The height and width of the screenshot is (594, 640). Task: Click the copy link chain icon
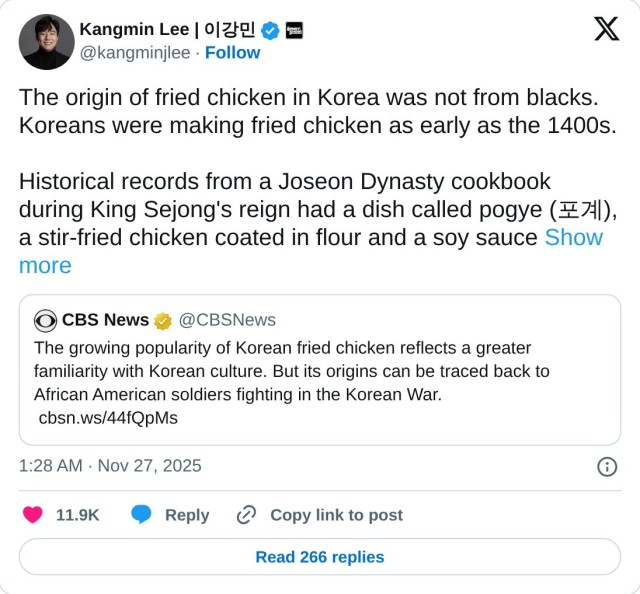[x=246, y=515]
